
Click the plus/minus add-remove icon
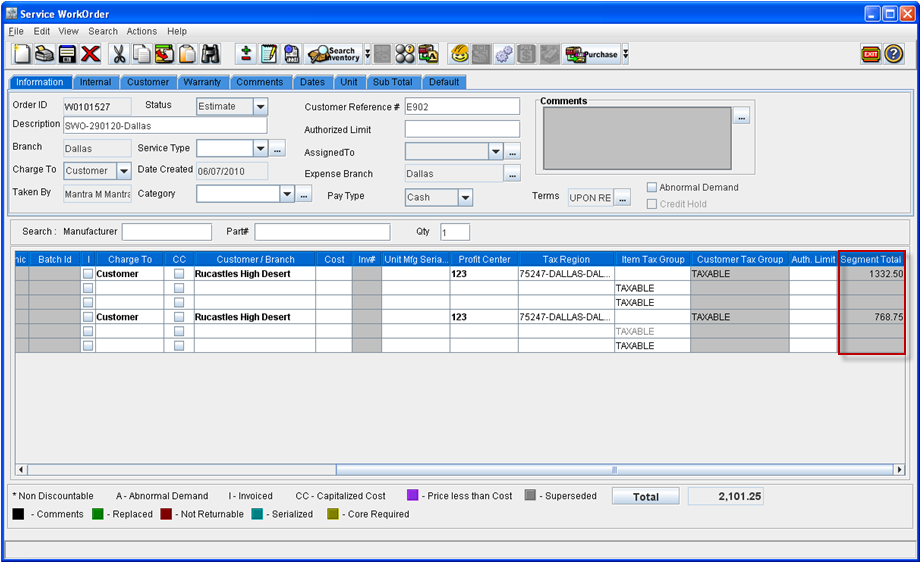[x=246, y=54]
